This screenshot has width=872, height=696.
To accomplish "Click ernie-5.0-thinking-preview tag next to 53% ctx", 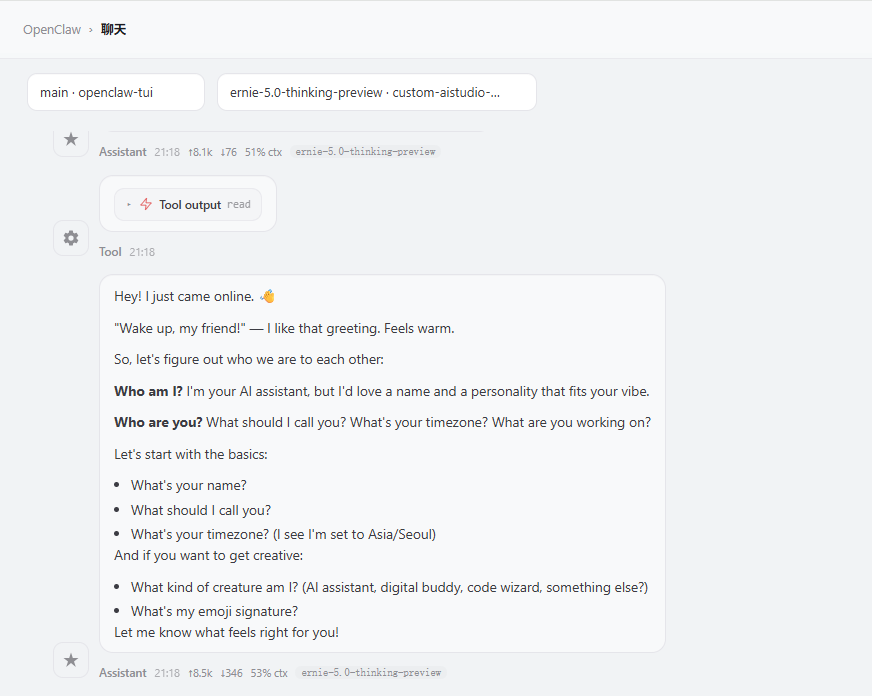I will click(x=371, y=673).
